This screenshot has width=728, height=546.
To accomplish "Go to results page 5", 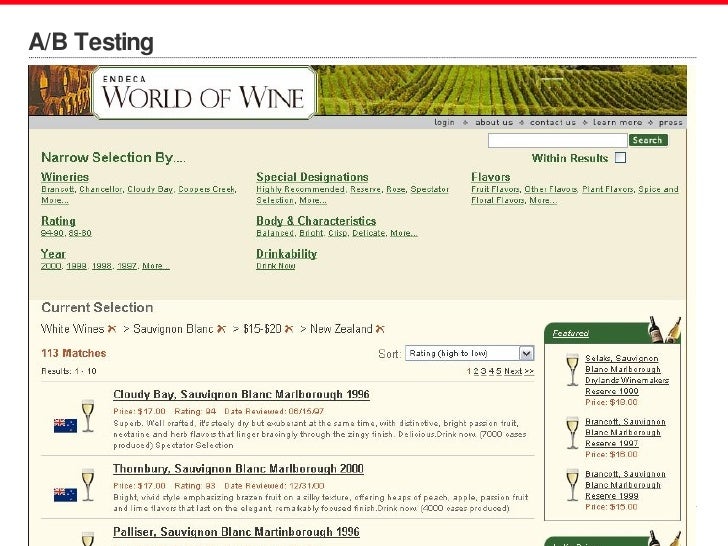I will tap(499, 371).
